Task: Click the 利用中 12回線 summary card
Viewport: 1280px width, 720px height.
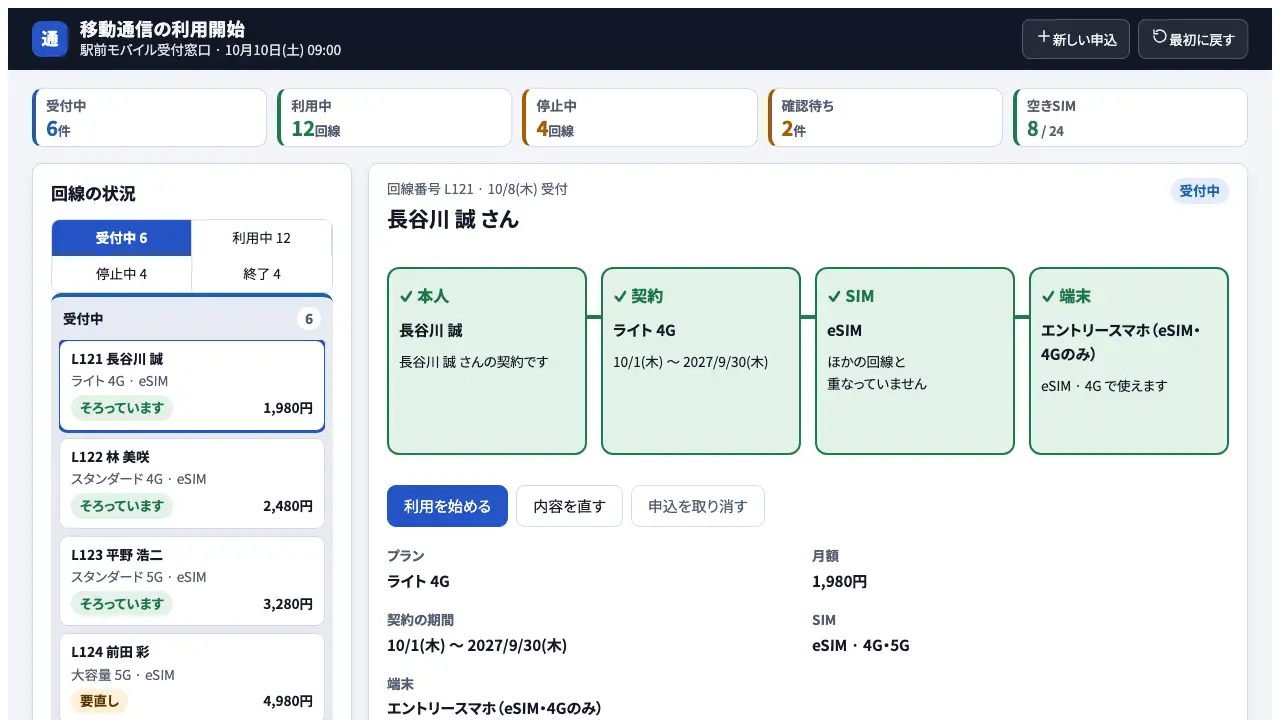Action: click(394, 117)
